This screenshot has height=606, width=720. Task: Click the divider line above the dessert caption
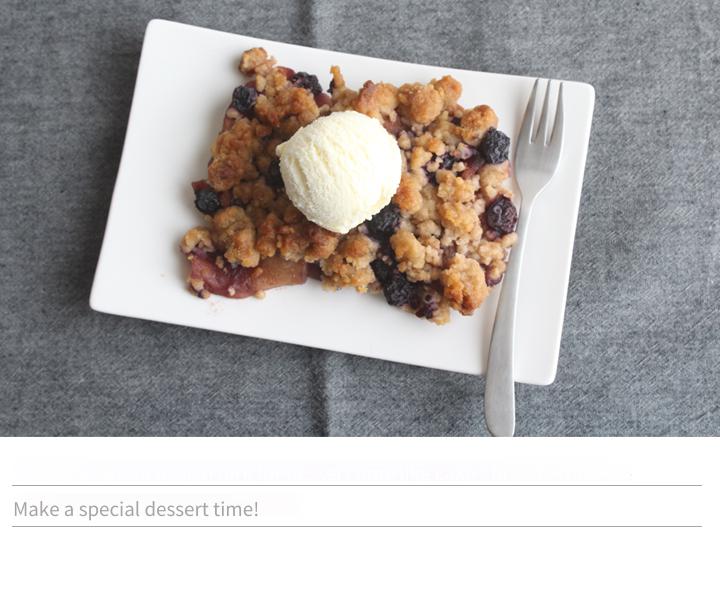pos(357,485)
